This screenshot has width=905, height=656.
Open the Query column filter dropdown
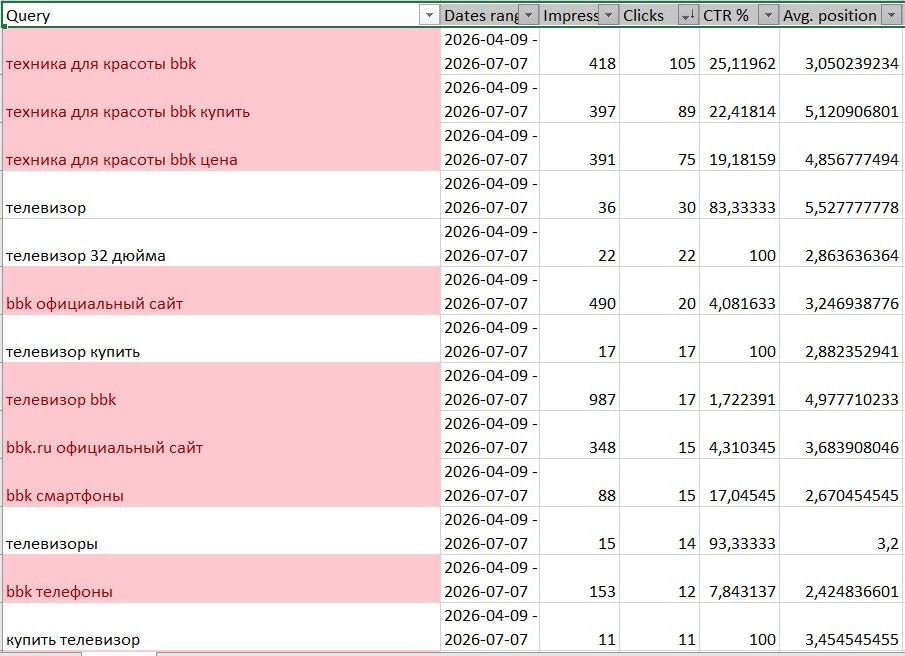click(x=429, y=16)
